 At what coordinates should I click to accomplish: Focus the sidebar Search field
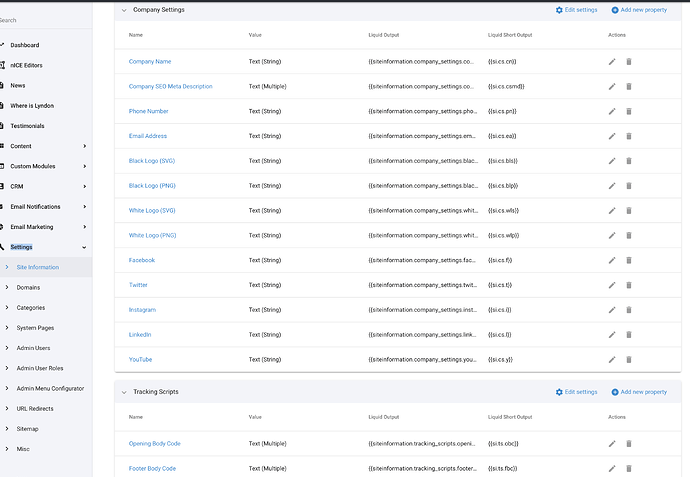point(44,20)
